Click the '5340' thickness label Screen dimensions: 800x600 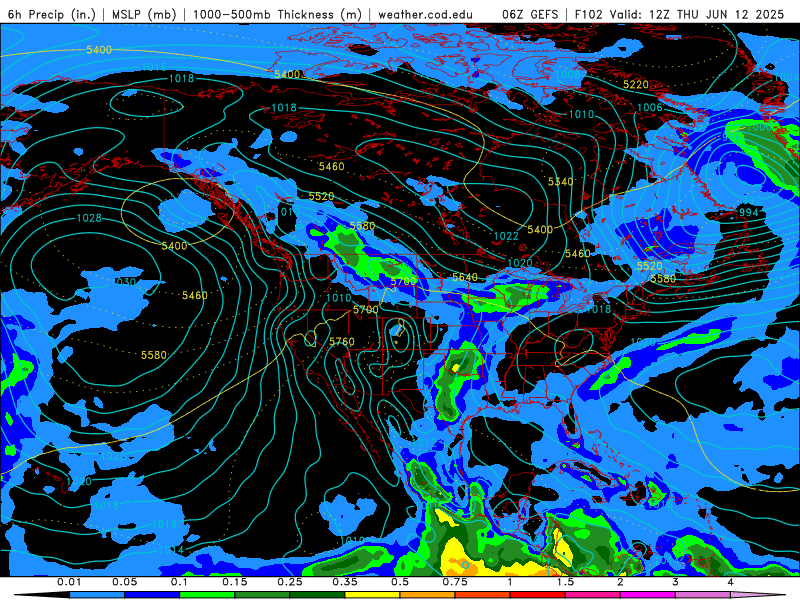click(x=560, y=182)
